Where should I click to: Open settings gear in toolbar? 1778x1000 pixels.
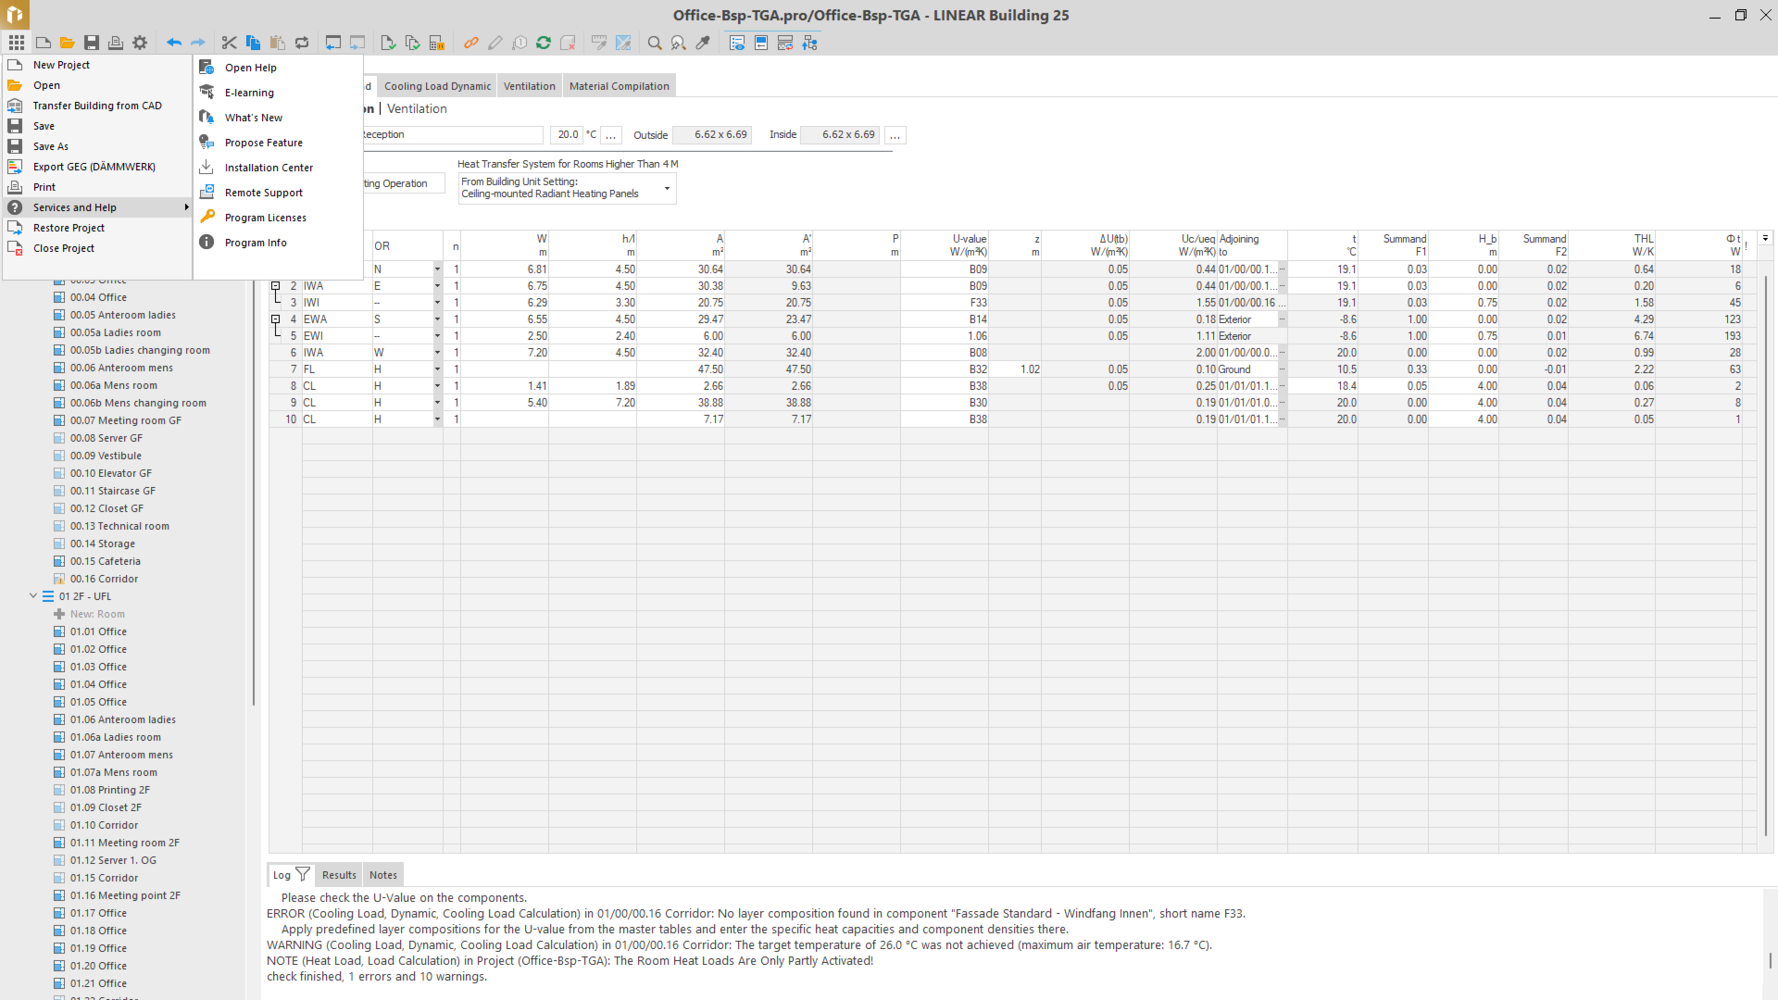click(140, 42)
